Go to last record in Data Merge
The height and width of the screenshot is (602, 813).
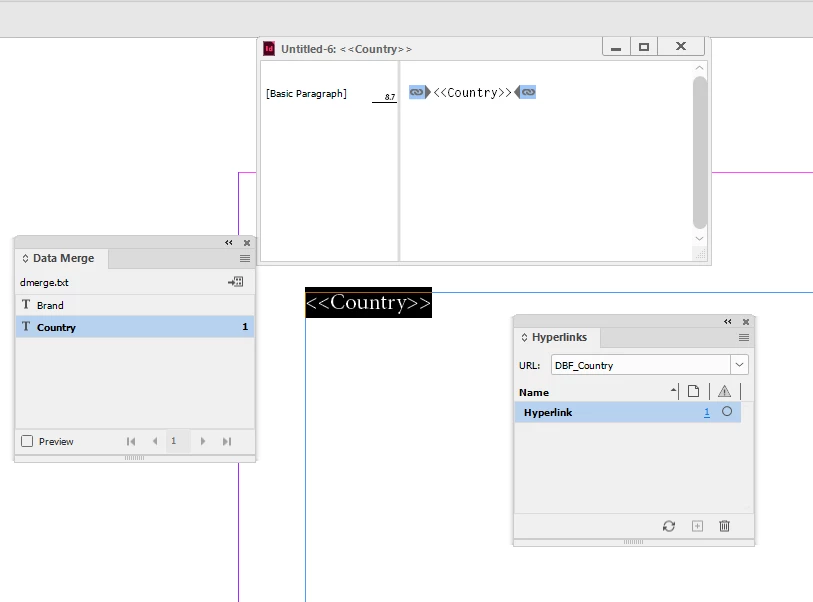point(227,441)
